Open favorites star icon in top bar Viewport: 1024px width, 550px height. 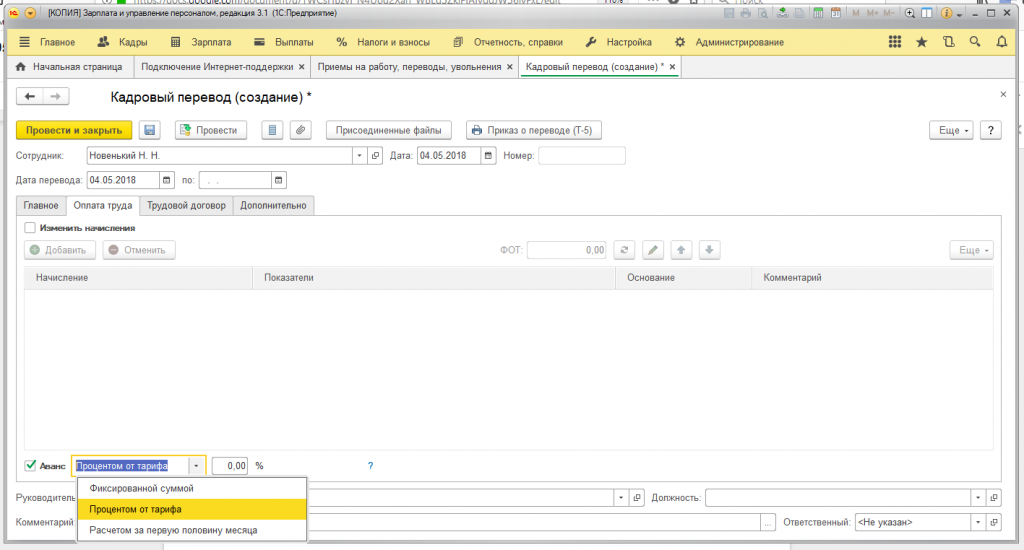coord(921,42)
